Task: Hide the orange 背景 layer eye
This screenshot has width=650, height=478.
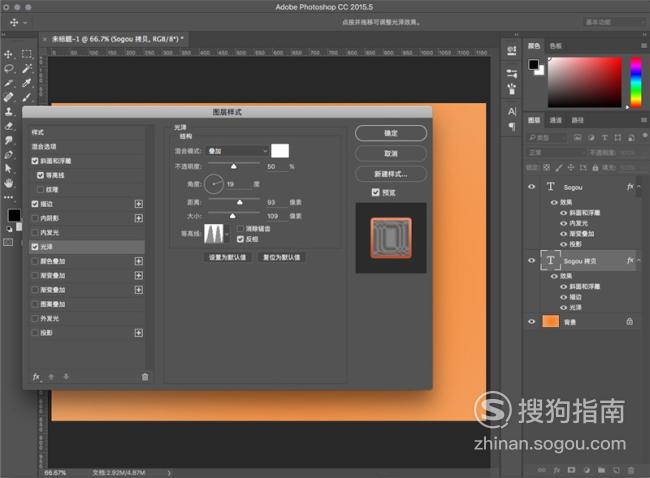Action: 531,322
